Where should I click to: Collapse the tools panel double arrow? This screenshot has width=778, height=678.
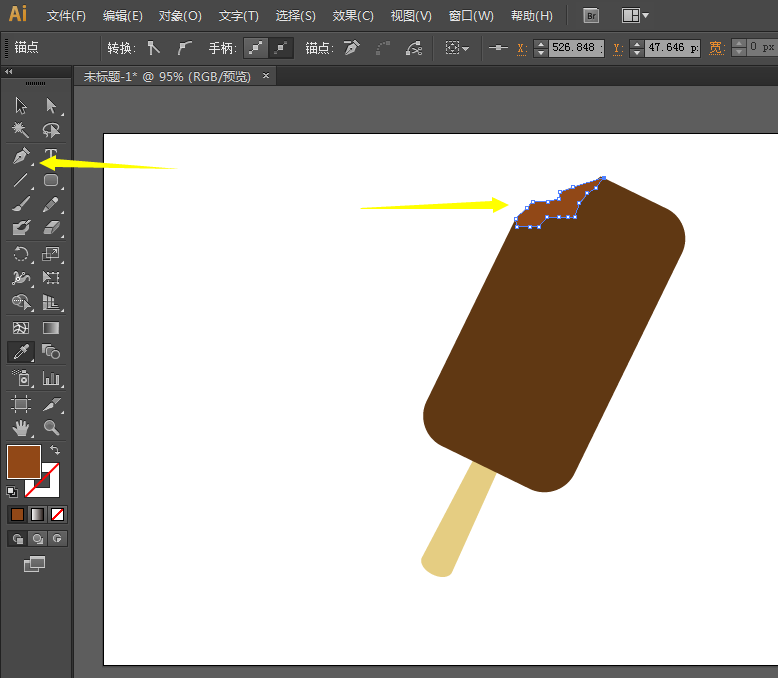coord(9,72)
